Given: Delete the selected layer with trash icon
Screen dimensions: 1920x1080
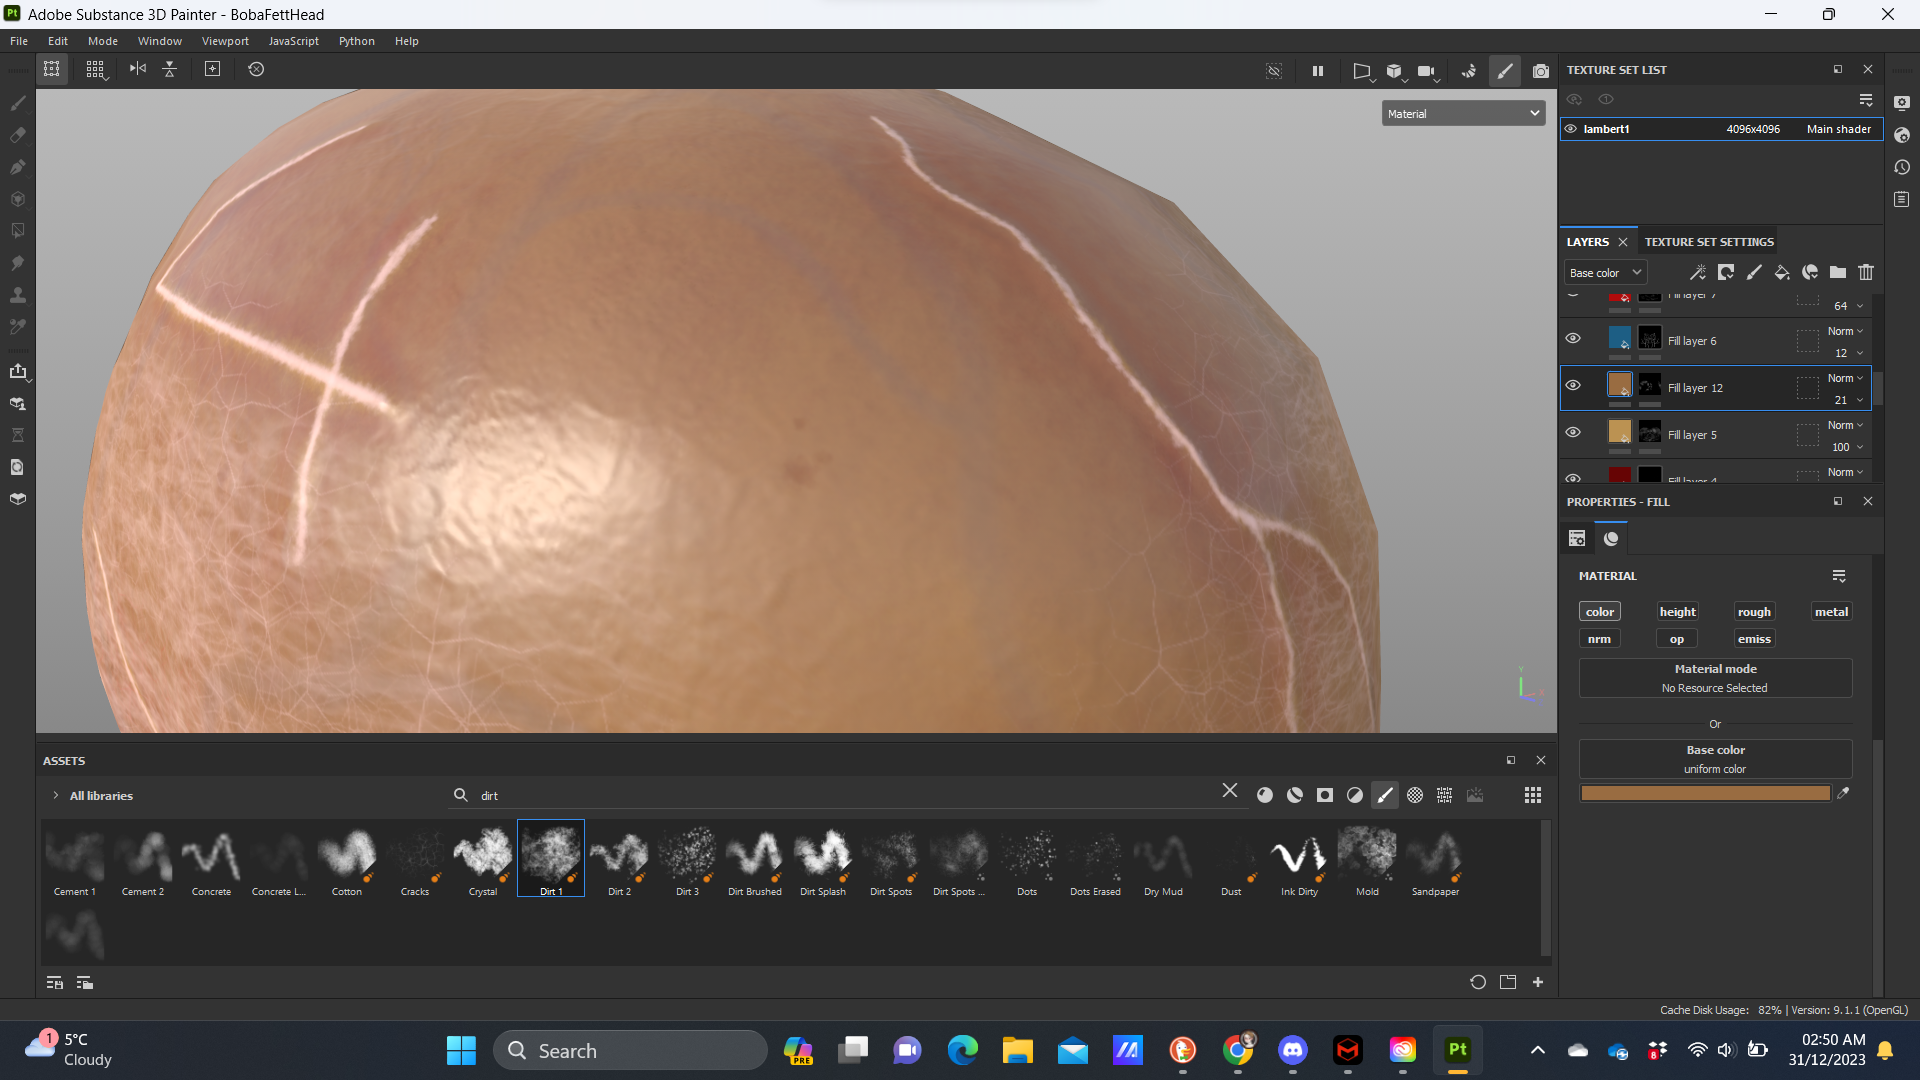Looking at the screenshot, I should tap(1866, 272).
